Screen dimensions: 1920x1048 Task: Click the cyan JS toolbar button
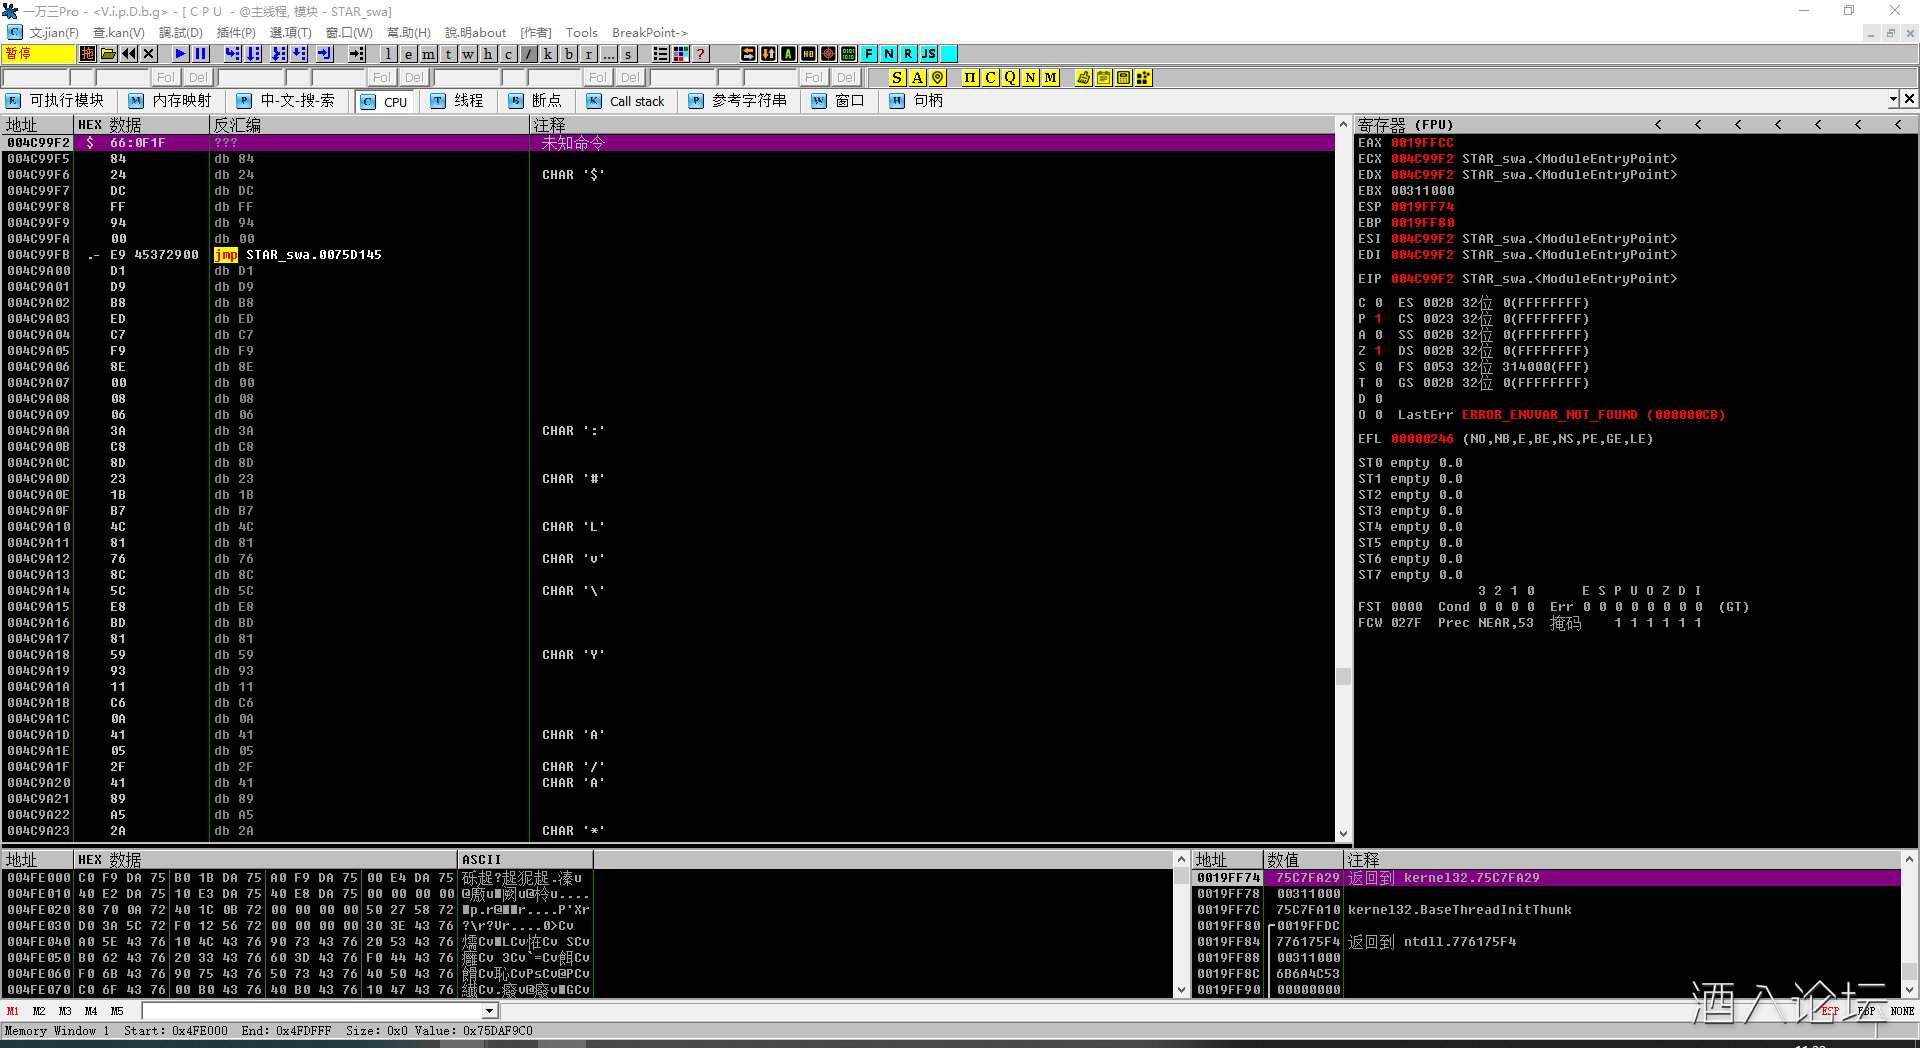[928, 54]
